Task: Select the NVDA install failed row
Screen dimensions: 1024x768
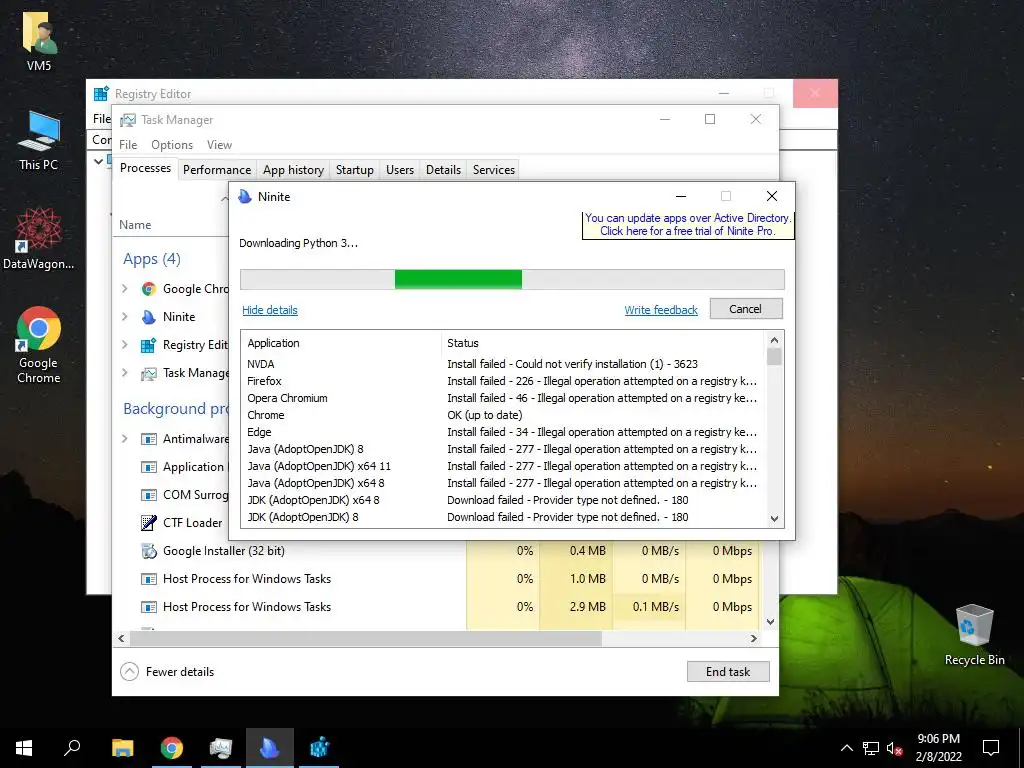Action: 503,364
